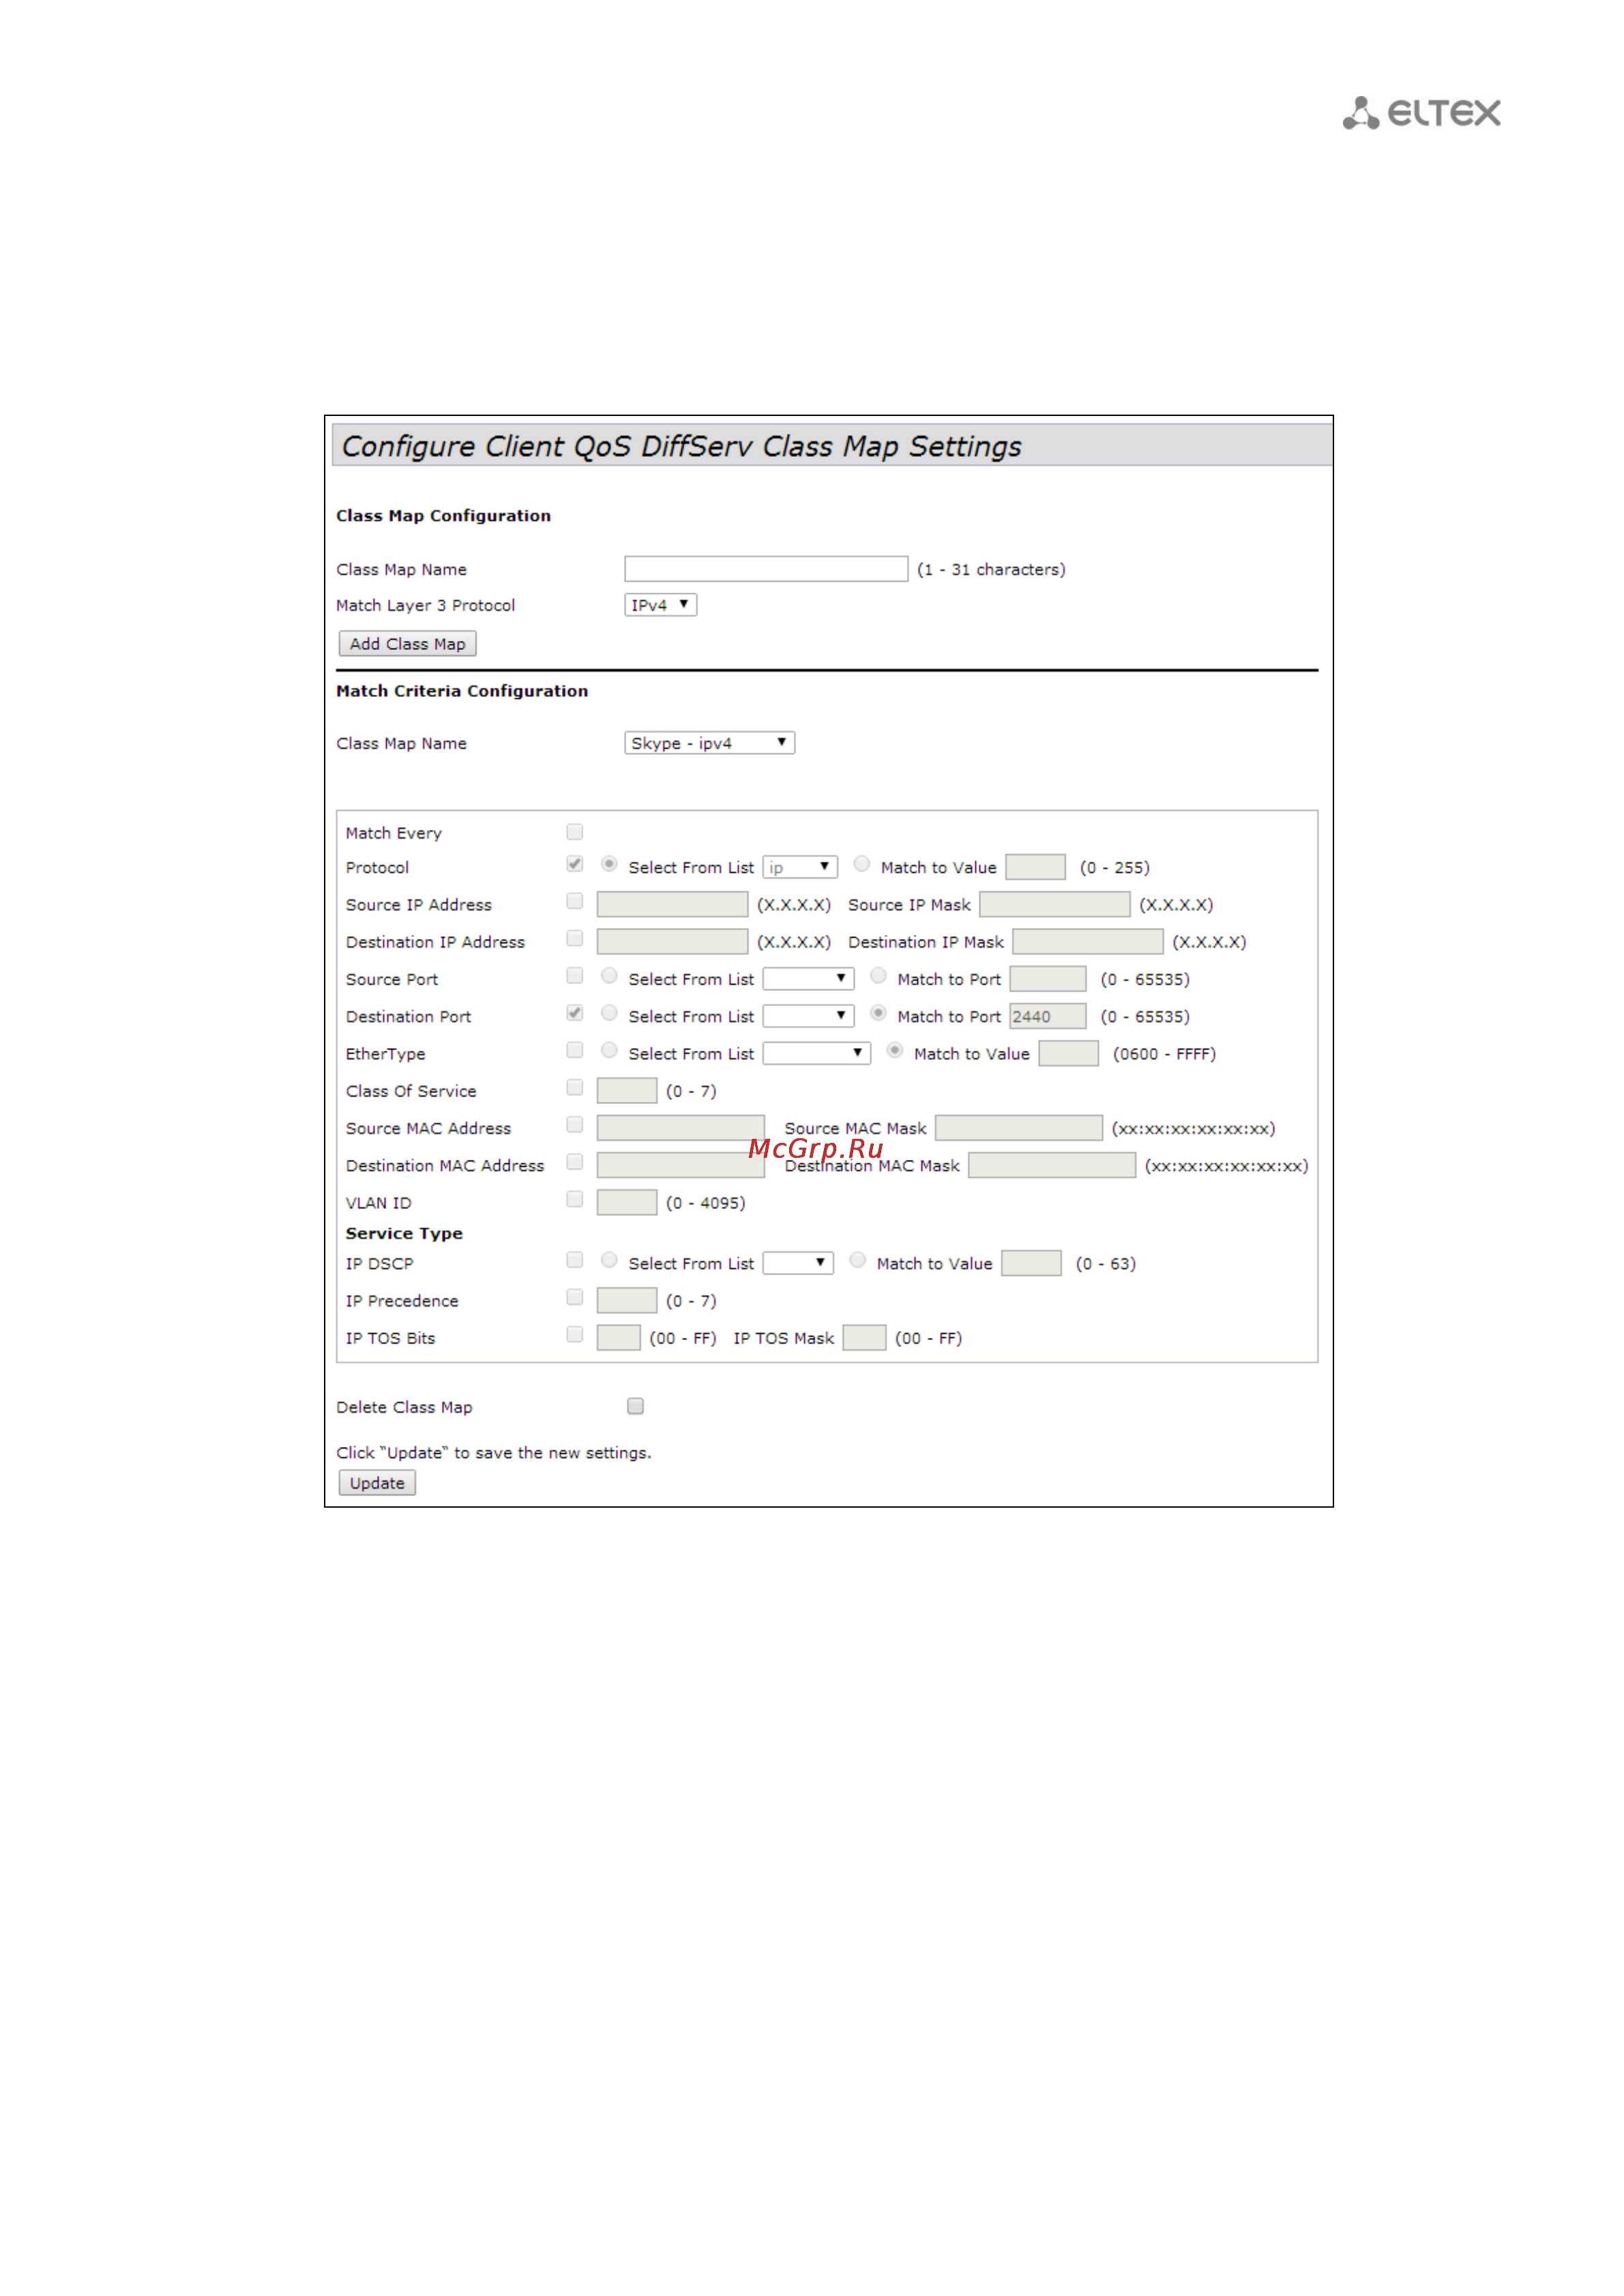1624x2296 pixels.
Task: Select Protocol Match to Value radio button
Action: (861, 864)
